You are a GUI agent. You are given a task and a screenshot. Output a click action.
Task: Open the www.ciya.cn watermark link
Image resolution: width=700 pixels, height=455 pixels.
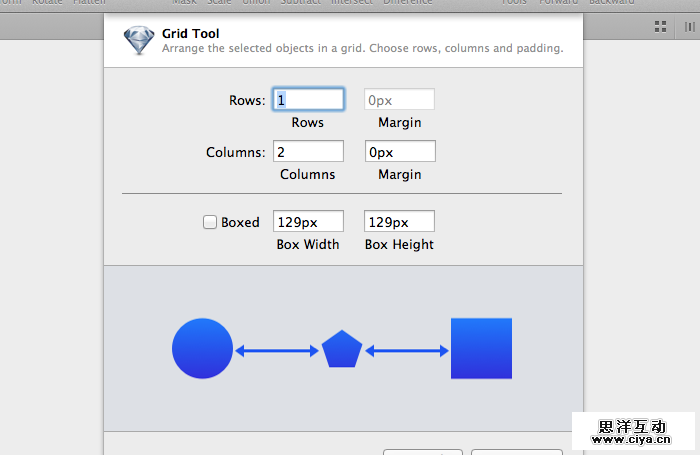pyautogui.click(x=633, y=437)
